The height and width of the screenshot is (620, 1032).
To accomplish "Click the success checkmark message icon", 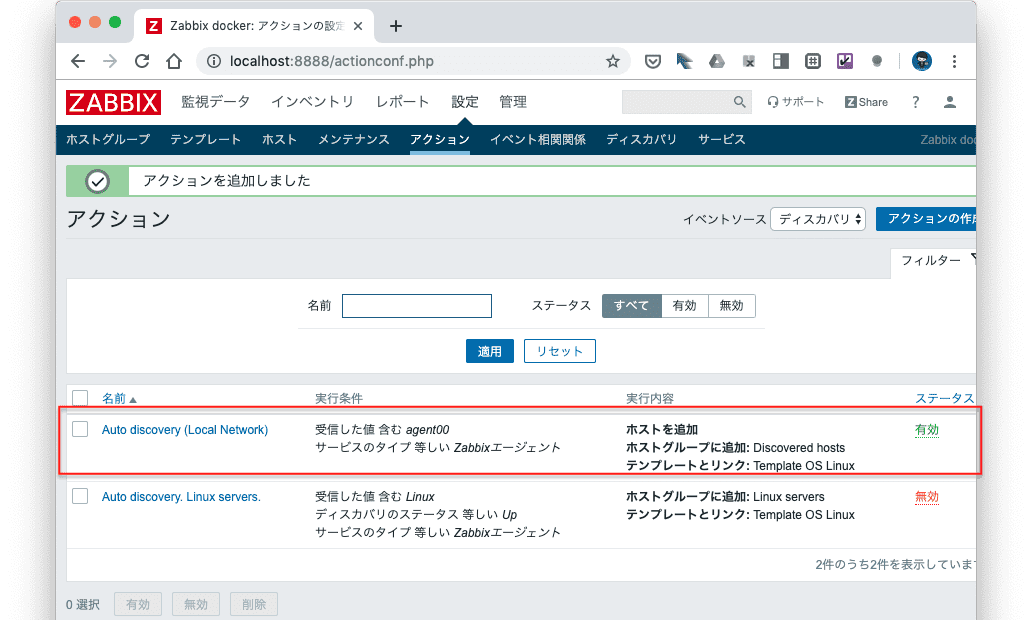I will point(97,181).
